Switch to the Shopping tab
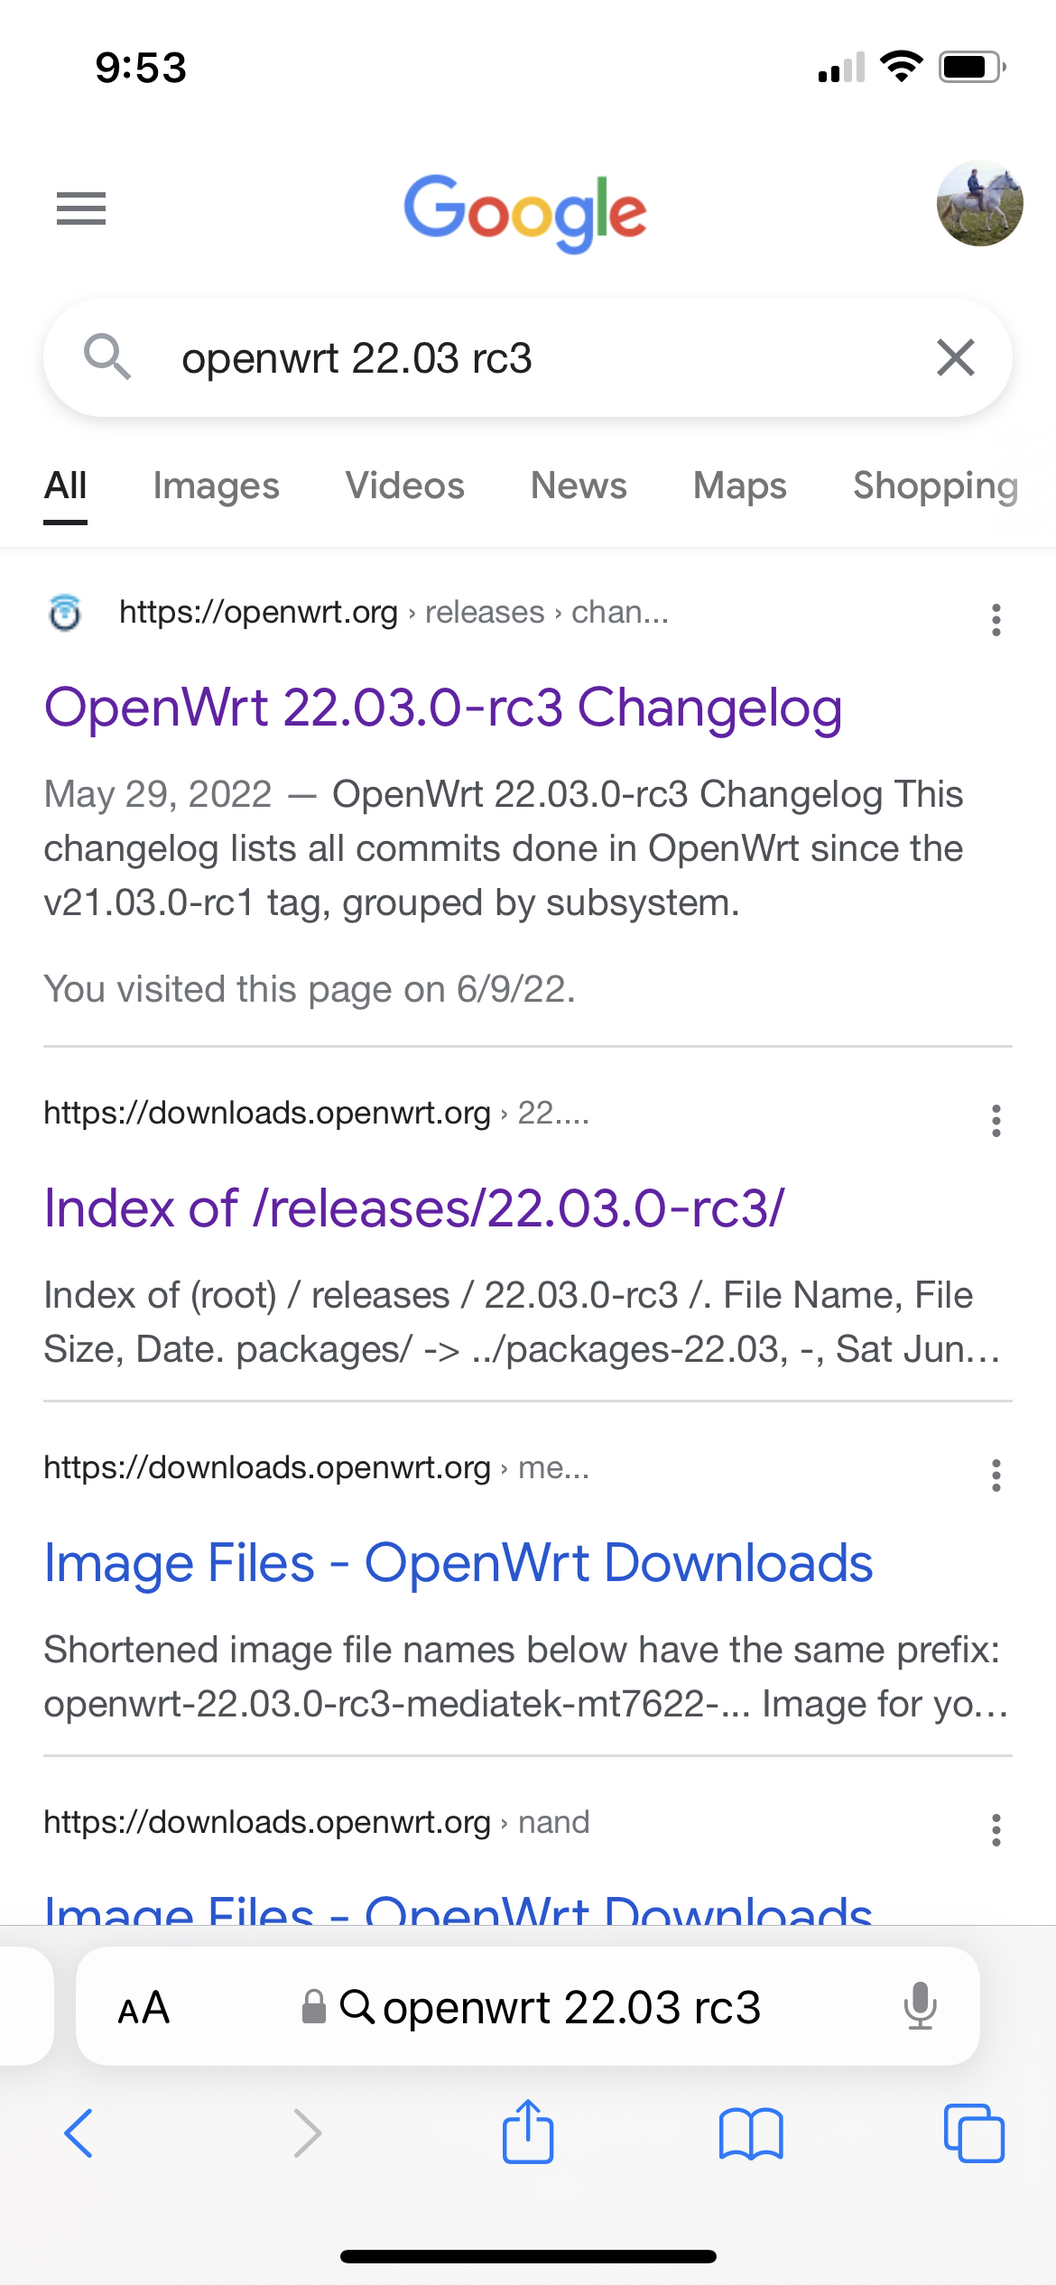 (x=936, y=486)
